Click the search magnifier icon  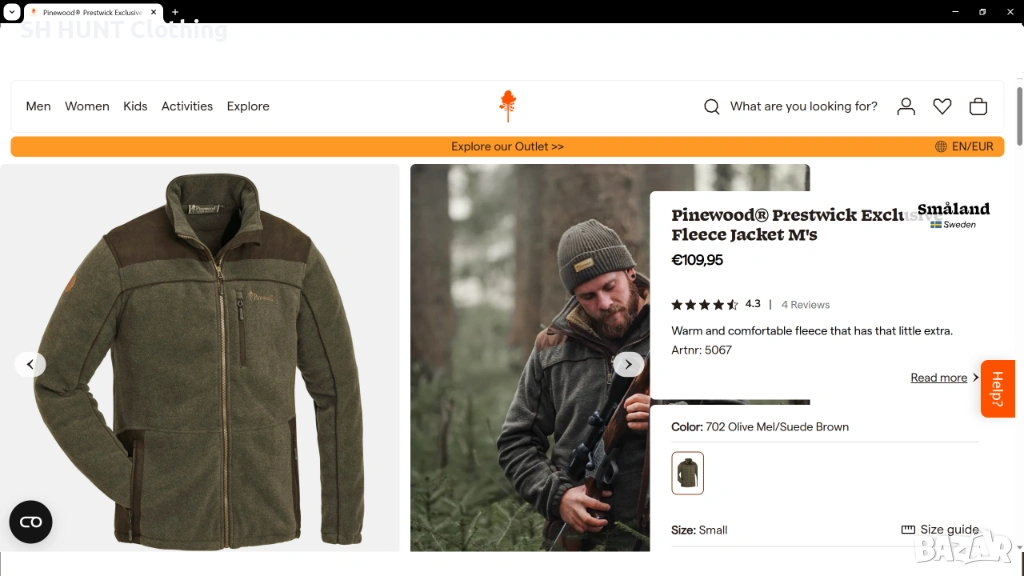click(x=712, y=107)
